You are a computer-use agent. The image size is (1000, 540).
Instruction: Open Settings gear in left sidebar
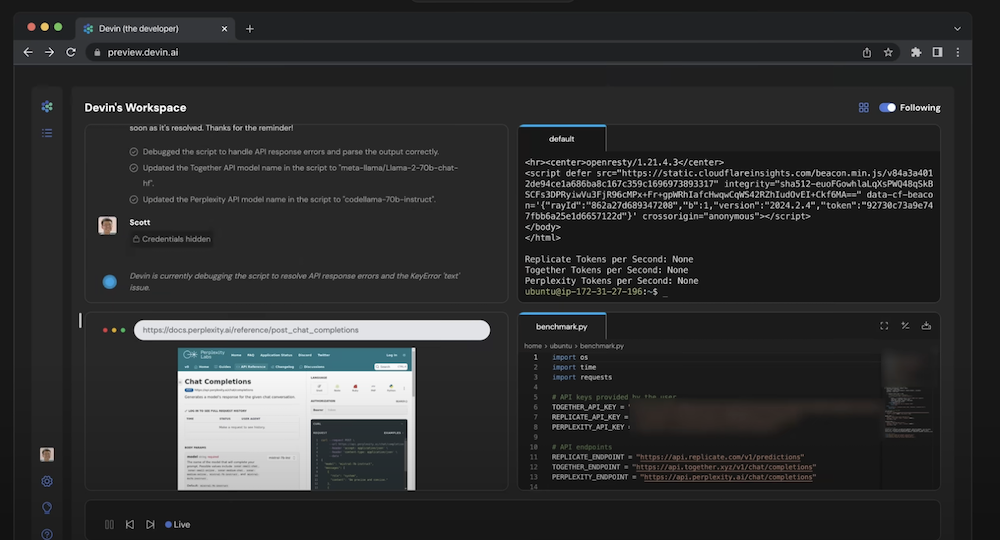tap(47, 481)
